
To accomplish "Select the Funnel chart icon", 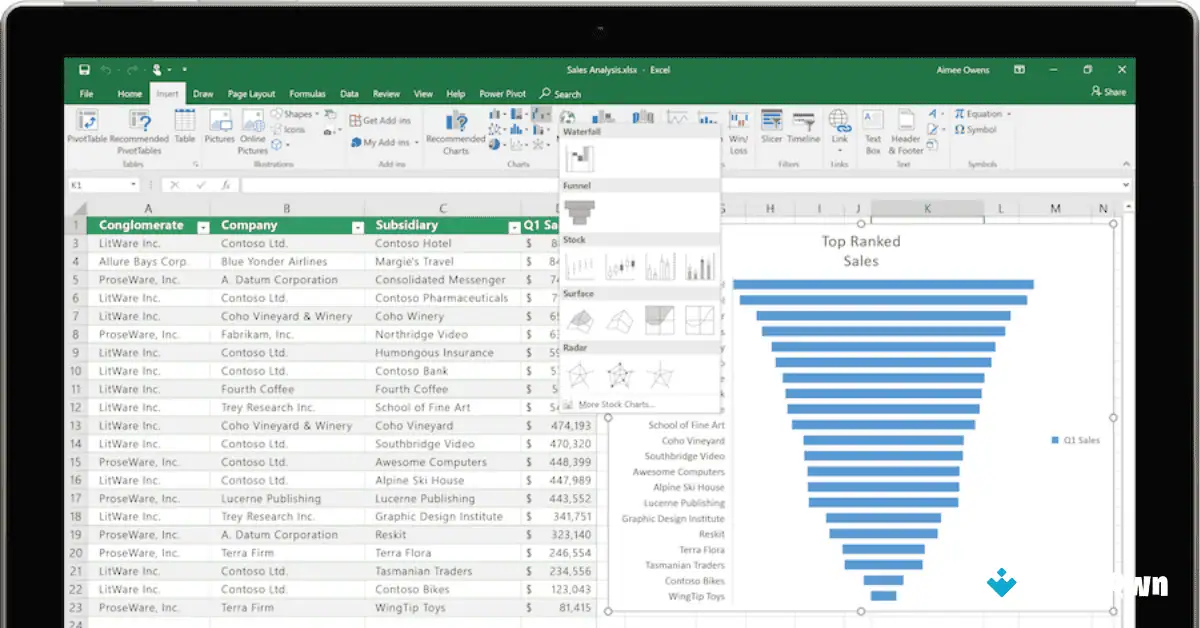I will tap(581, 210).
